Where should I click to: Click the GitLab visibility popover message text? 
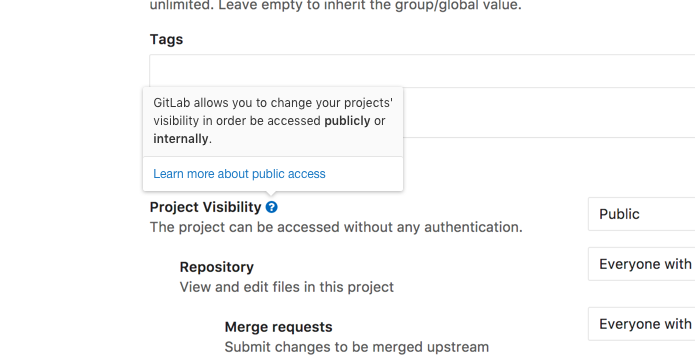pyautogui.click(x=273, y=121)
